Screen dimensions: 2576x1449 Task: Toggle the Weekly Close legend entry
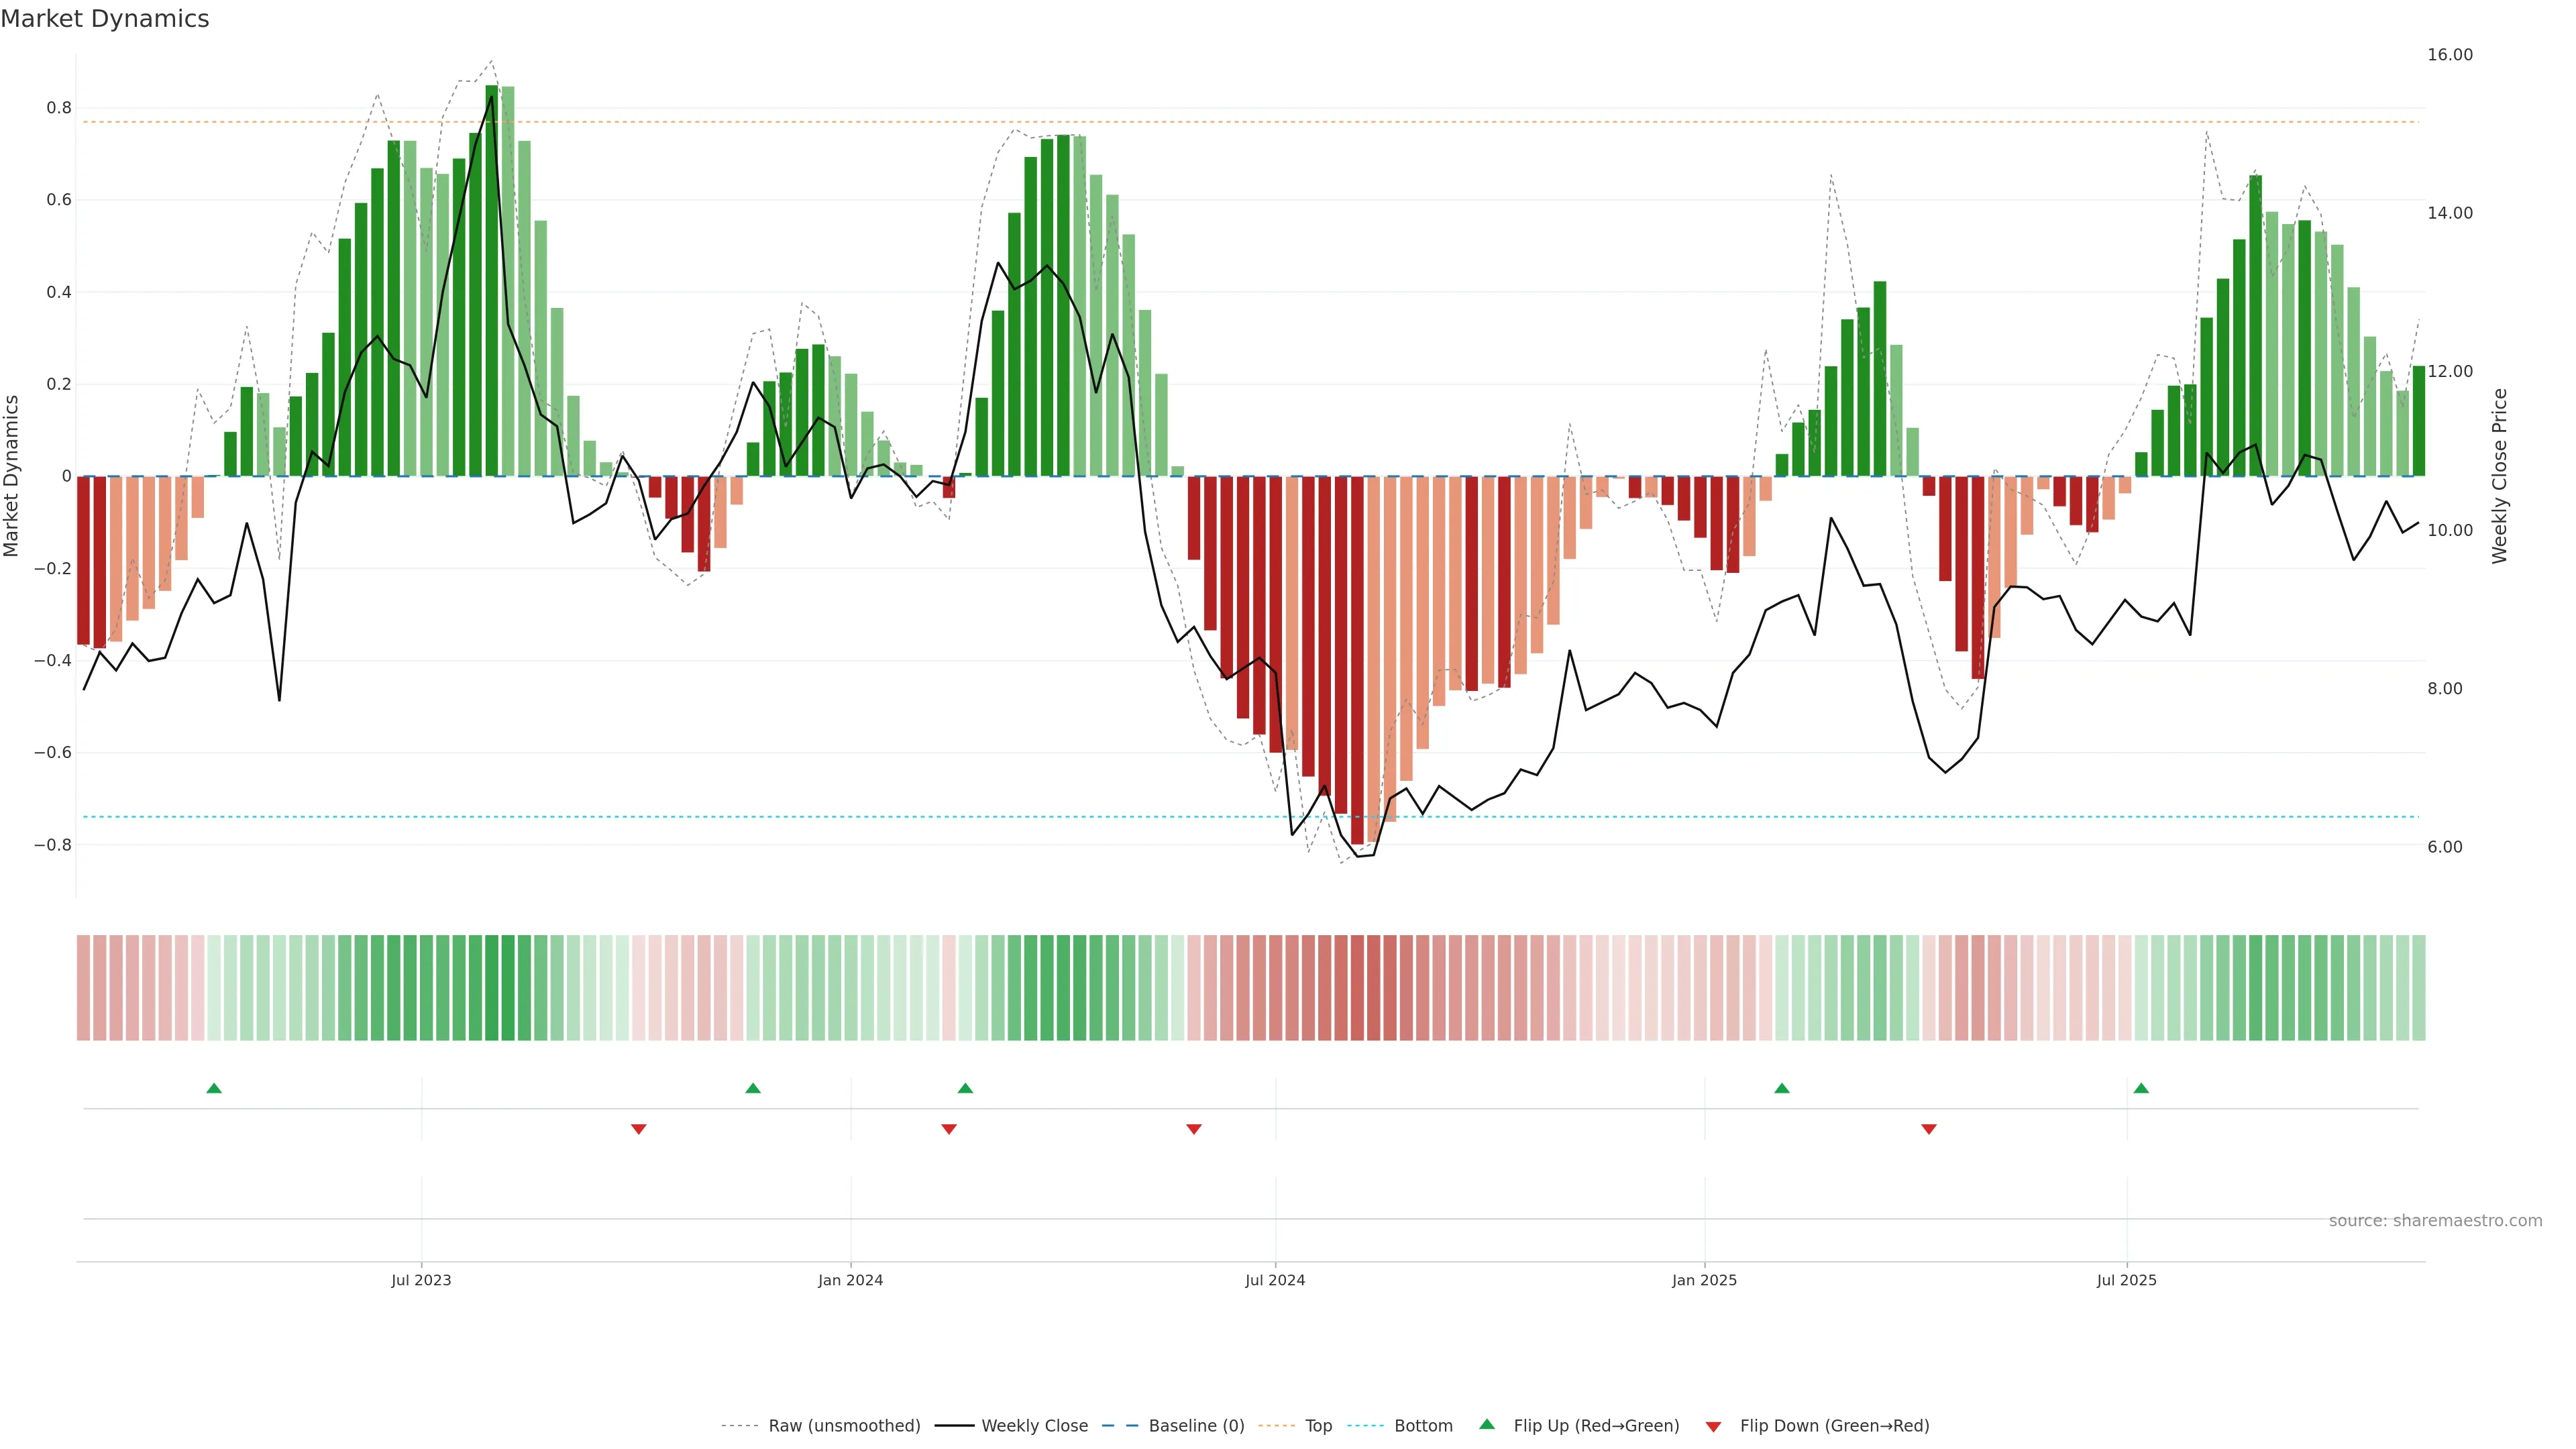(1034, 1426)
